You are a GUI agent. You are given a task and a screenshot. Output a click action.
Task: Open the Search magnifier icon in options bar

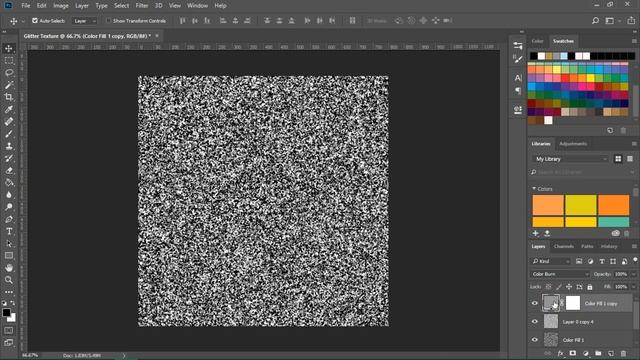point(596,20)
